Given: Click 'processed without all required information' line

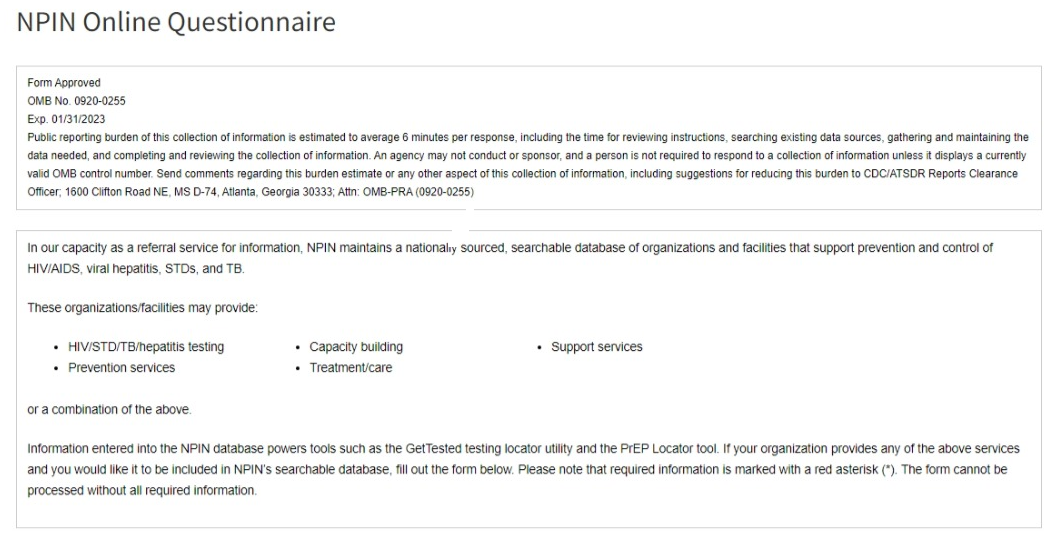Looking at the screenshot, I should (x=142, y=490).
